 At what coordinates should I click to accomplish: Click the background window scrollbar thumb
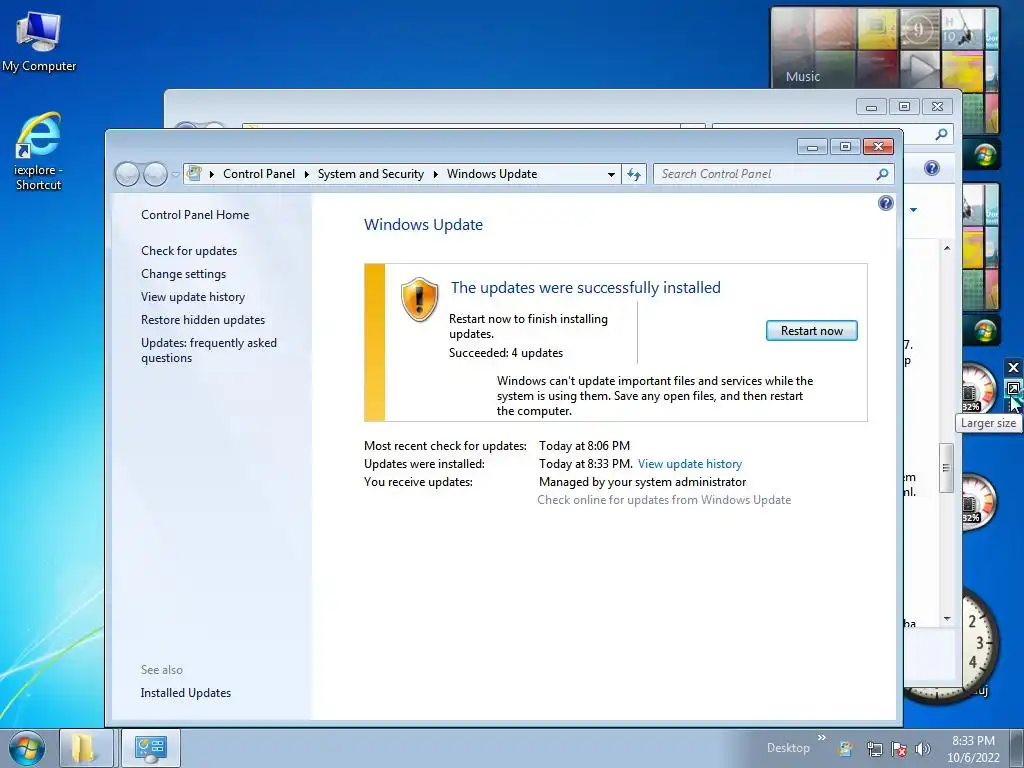(x=946, y=468)
